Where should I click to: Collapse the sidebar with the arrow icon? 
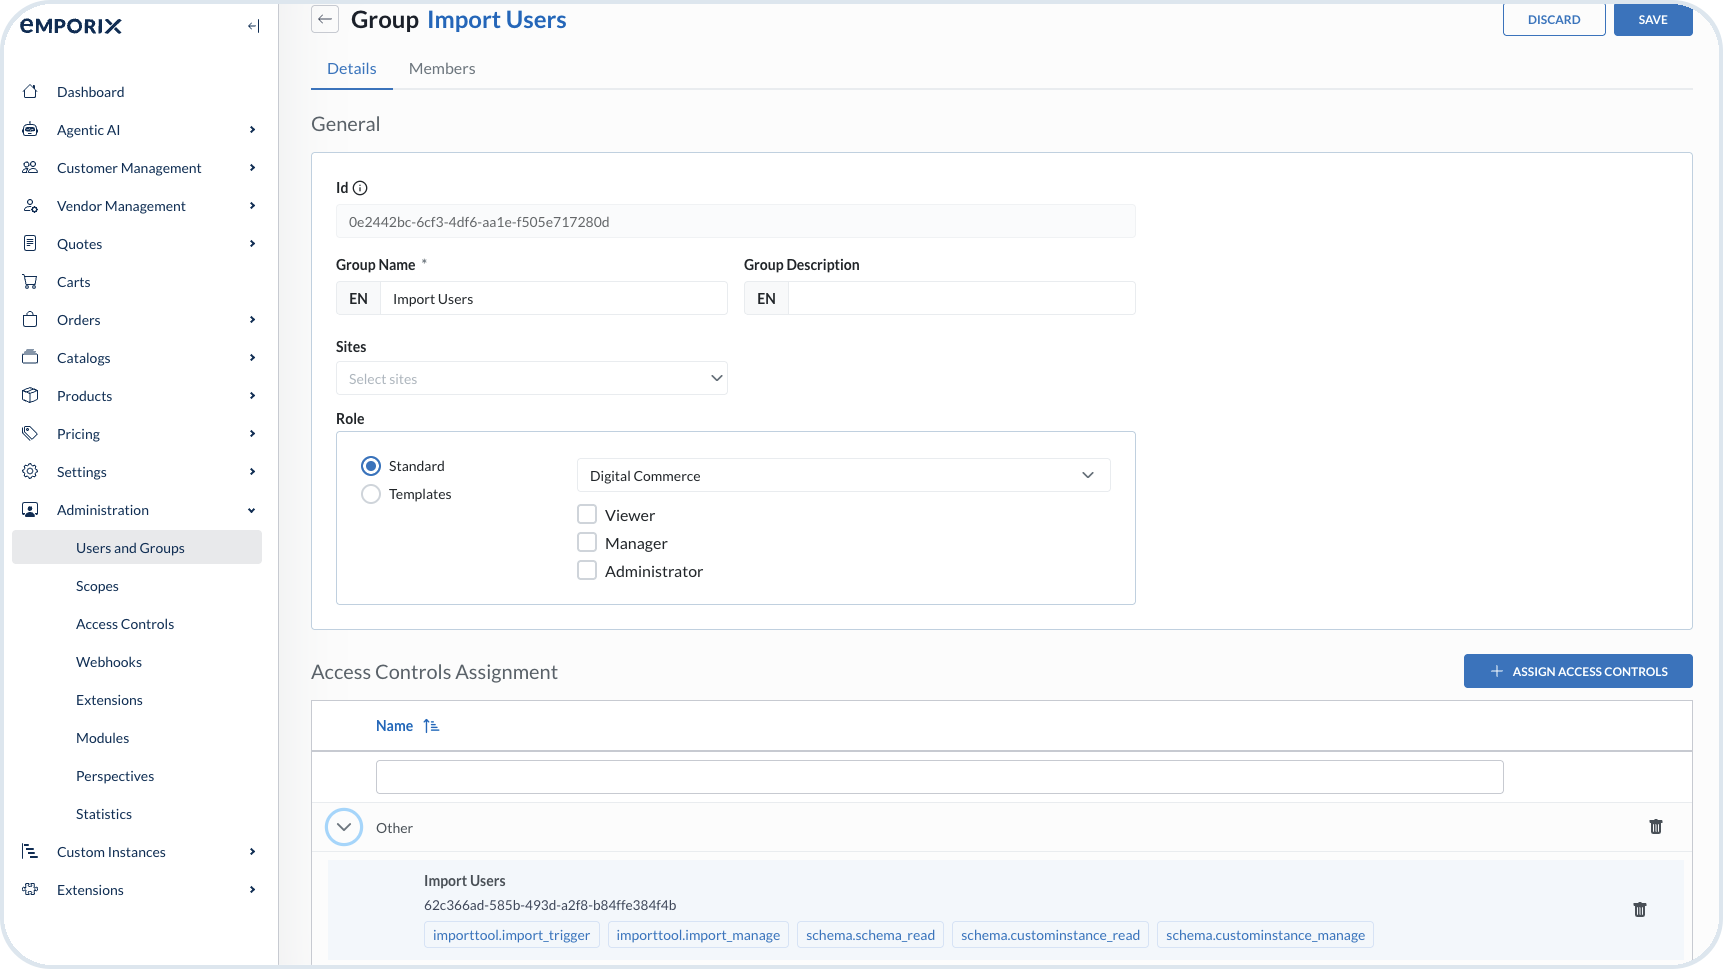253,26
